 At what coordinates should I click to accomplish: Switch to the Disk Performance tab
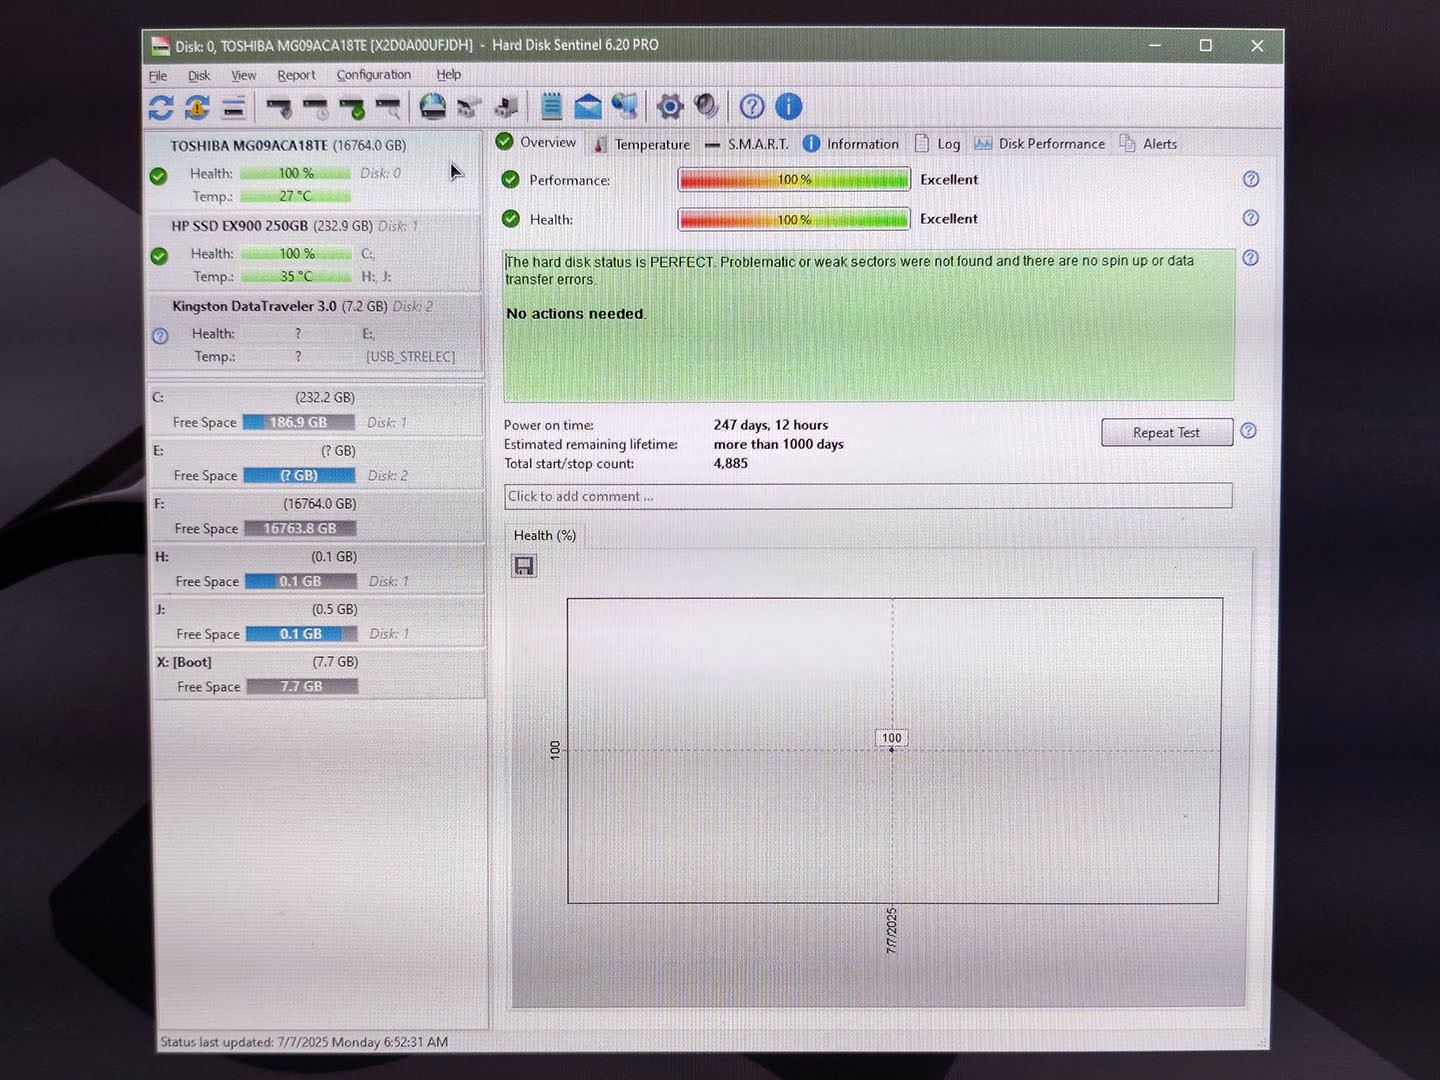point(1040,144)
